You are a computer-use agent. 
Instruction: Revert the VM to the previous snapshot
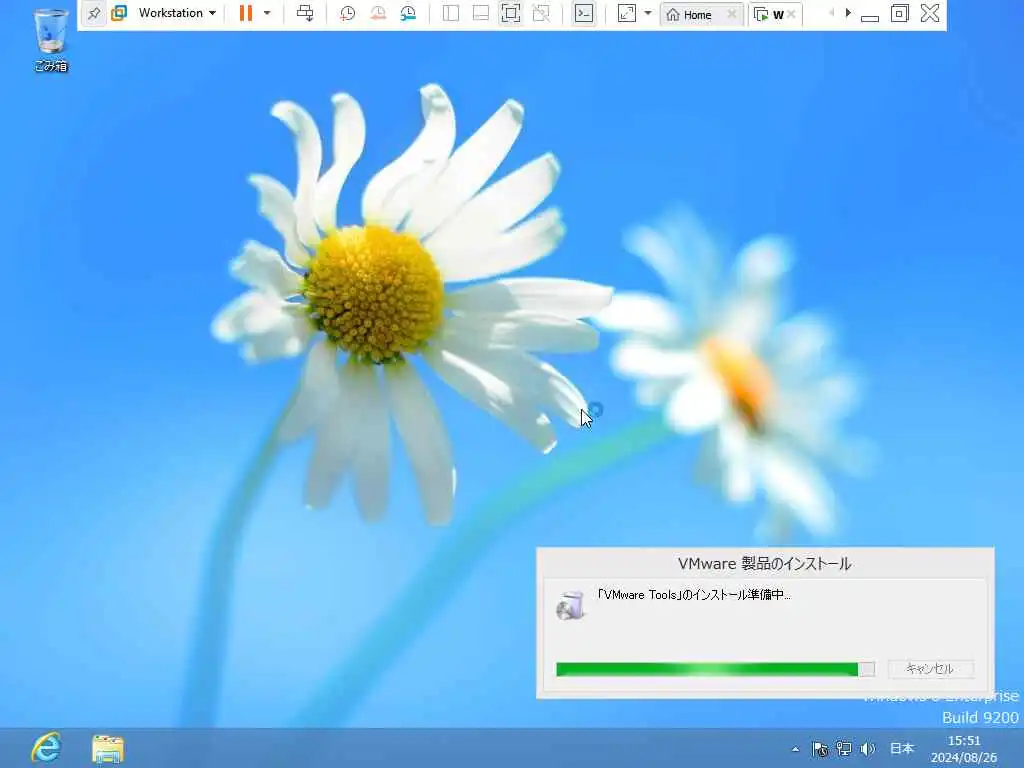tap(377, 13)
